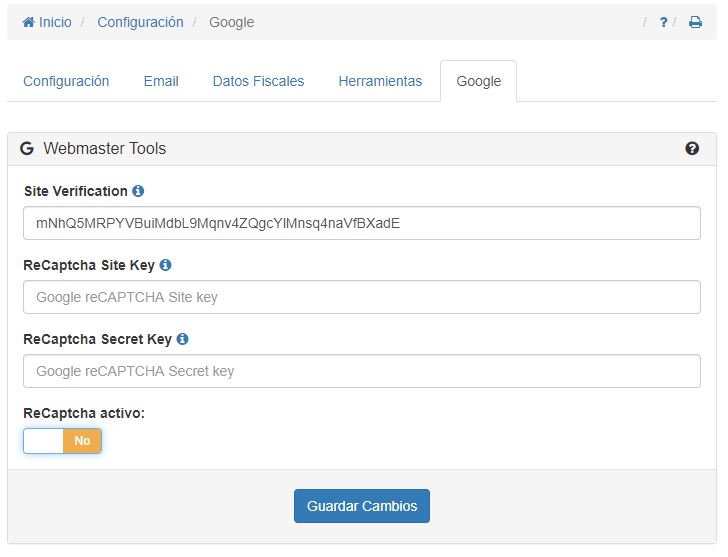Screen dimensions: 728x557
Task: Switch to the Configuración tab
Action: point(66,81)
